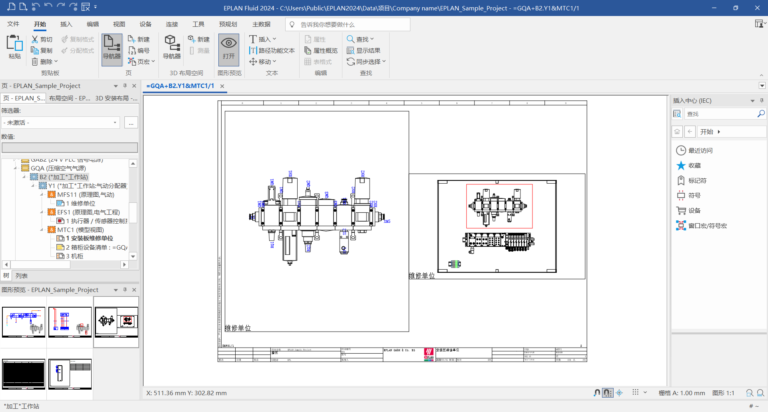Click the tree panel scroll-down arrow
The height and width of the screenshot is (412, 768).
pos(133,256)
